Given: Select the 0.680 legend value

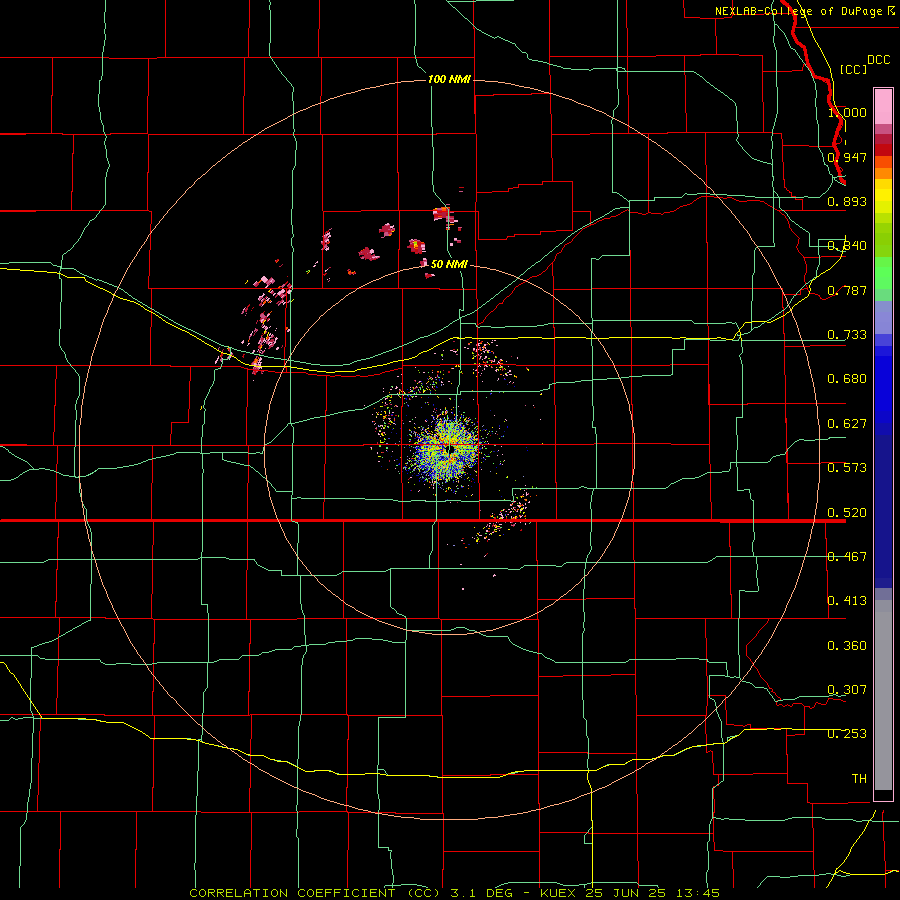Looking at the screenshot, I should [847, 379].
